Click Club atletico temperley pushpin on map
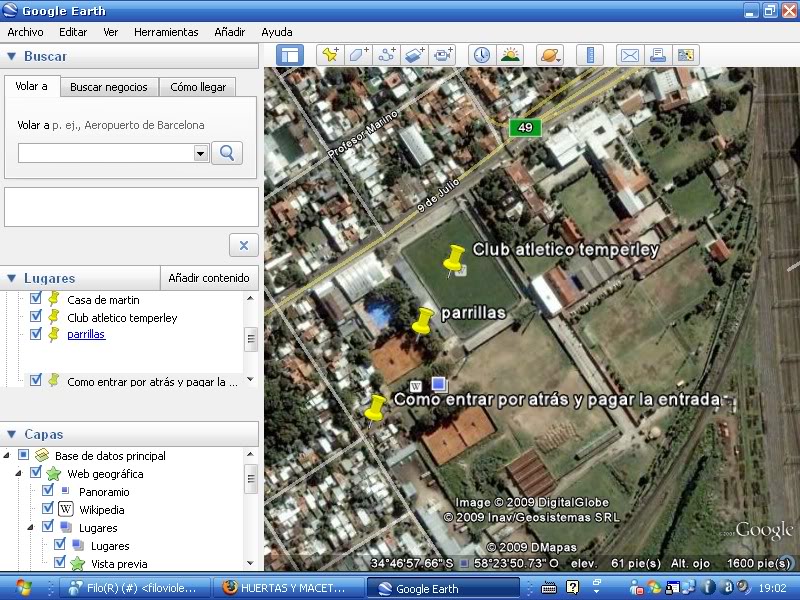The height and width of the screenshot is (600, 800). pyautogui.click(x=453, y=259)
